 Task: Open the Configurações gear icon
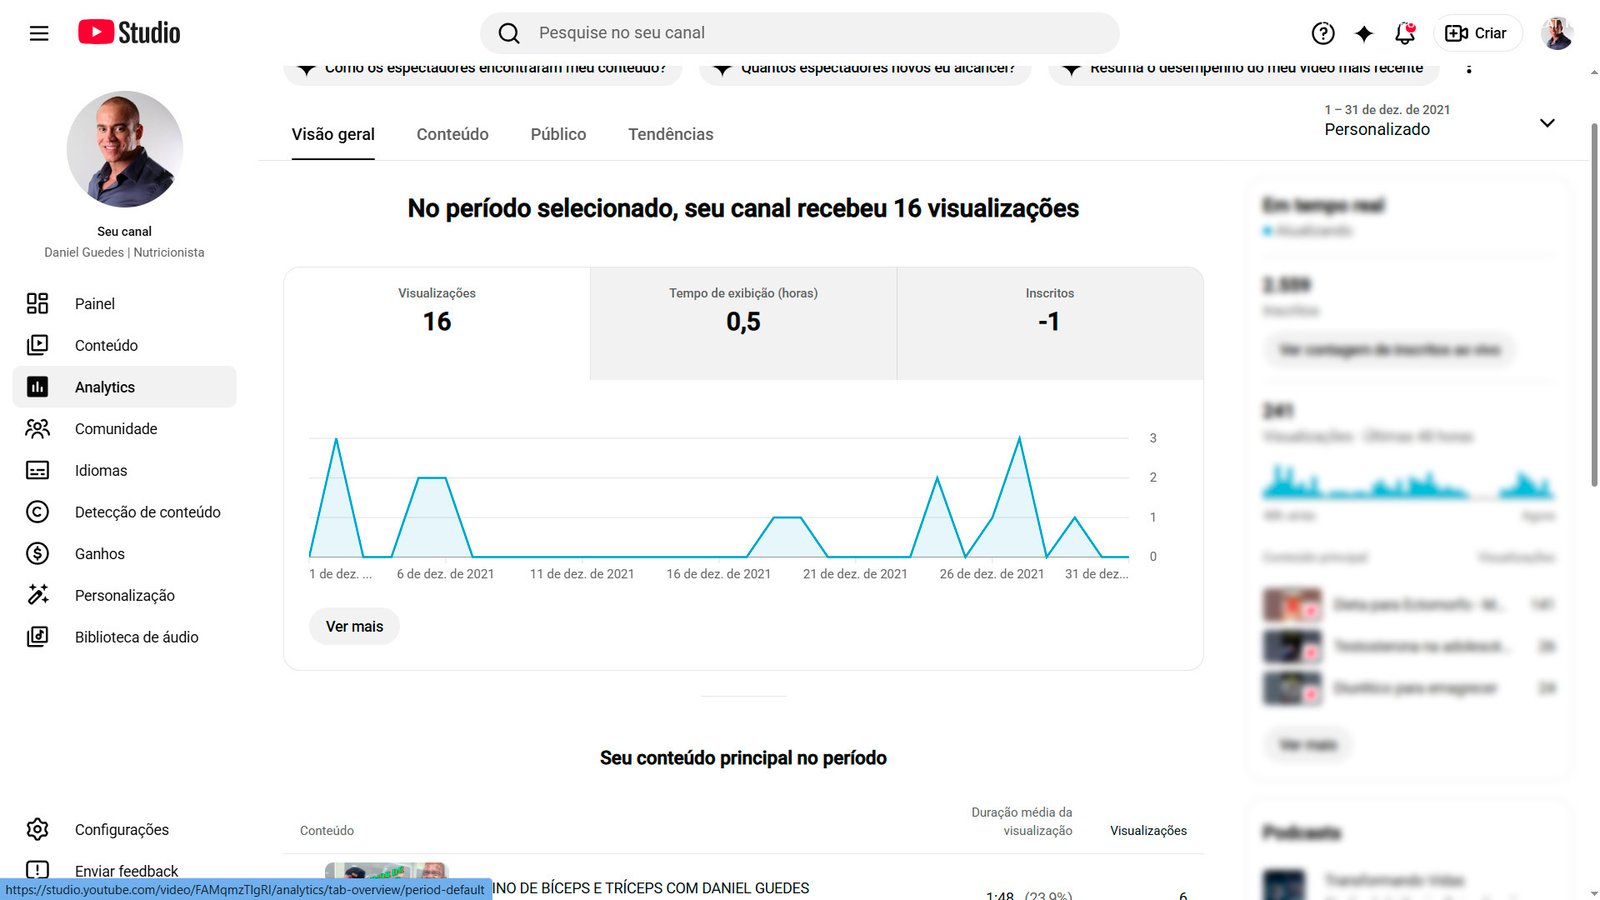(37, 830)
